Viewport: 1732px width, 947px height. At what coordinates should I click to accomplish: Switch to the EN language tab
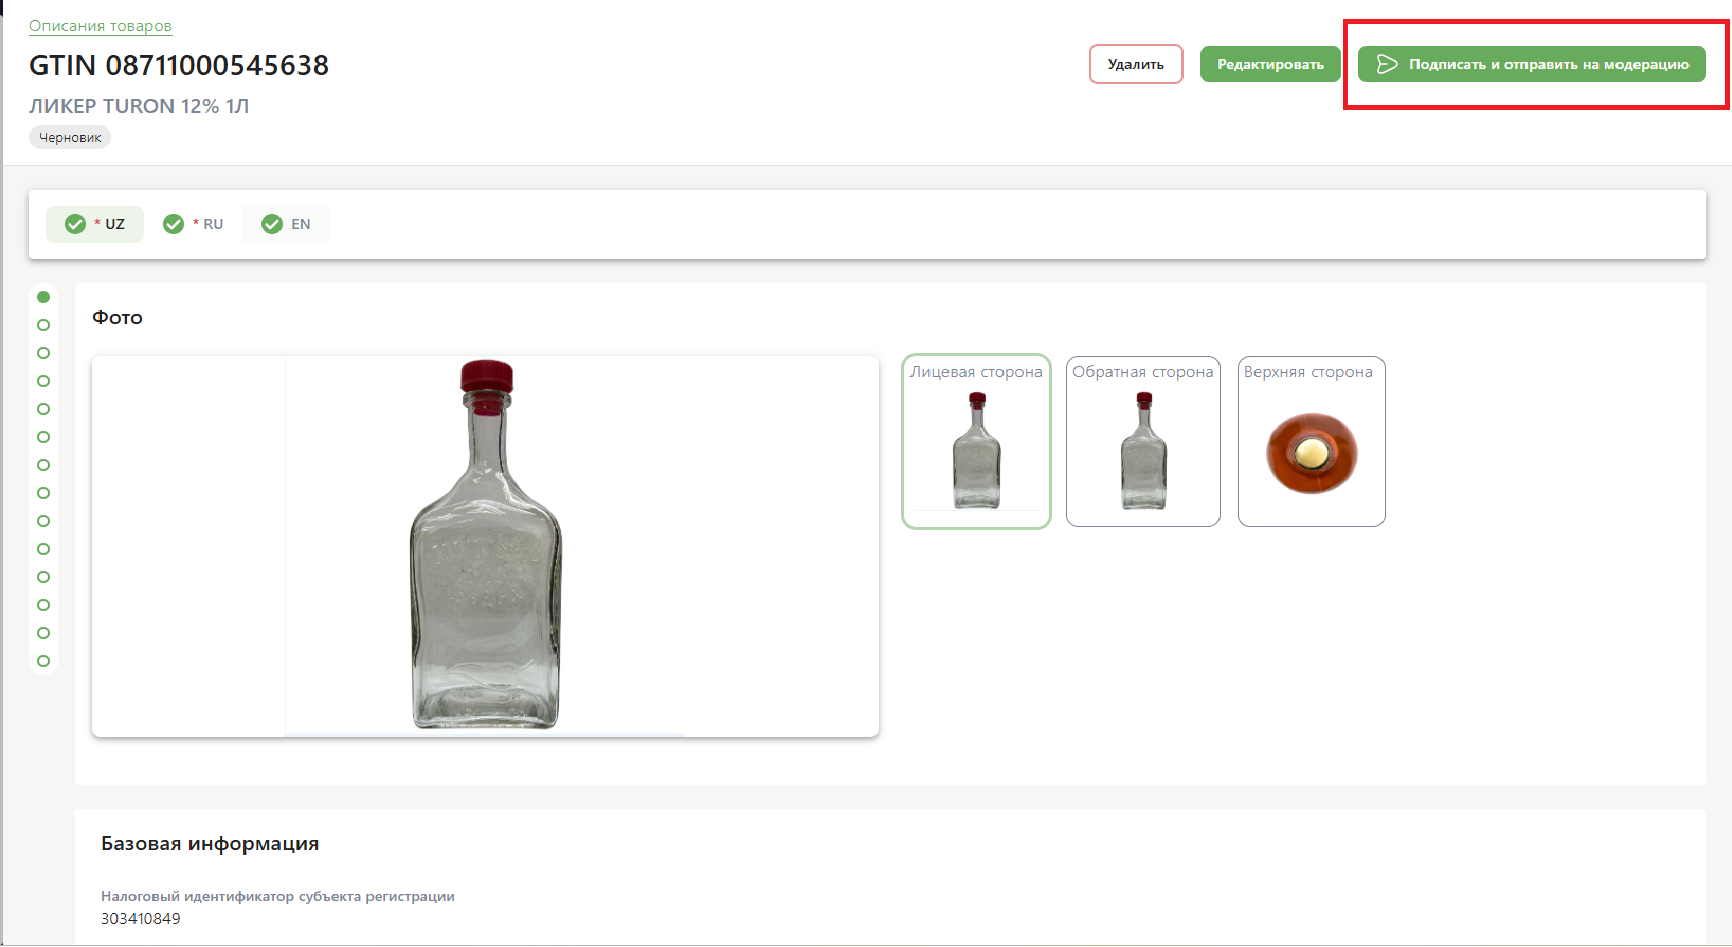pyautogui.click(x=287, y=224)
